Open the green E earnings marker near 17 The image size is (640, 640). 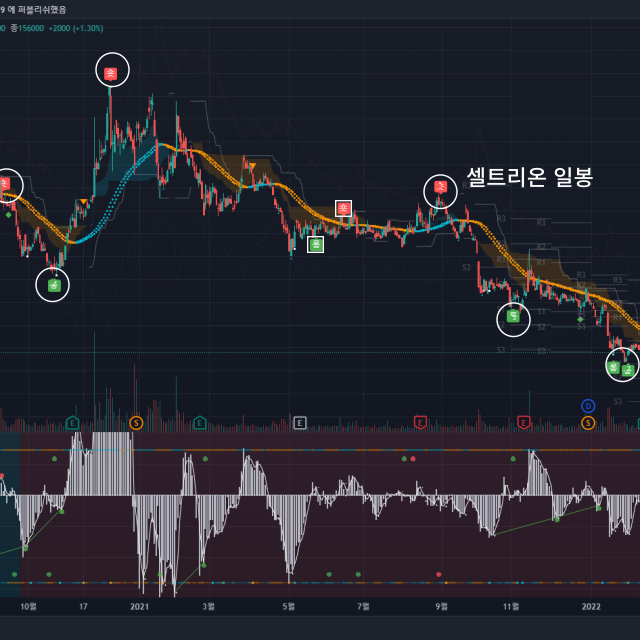pyautogui.click(x=72, y=423)
